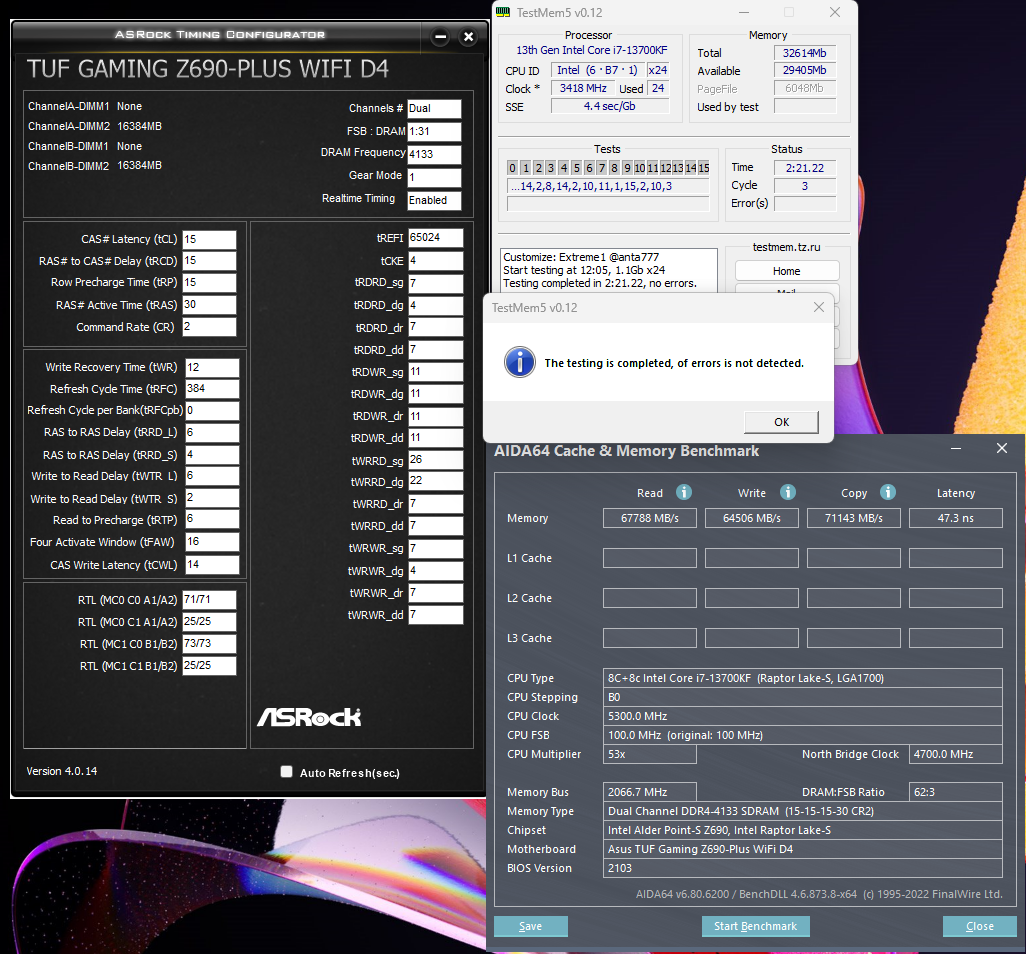Close the ASRock Timing Configurator window
1026x954 pixels.
coord(469,37)
